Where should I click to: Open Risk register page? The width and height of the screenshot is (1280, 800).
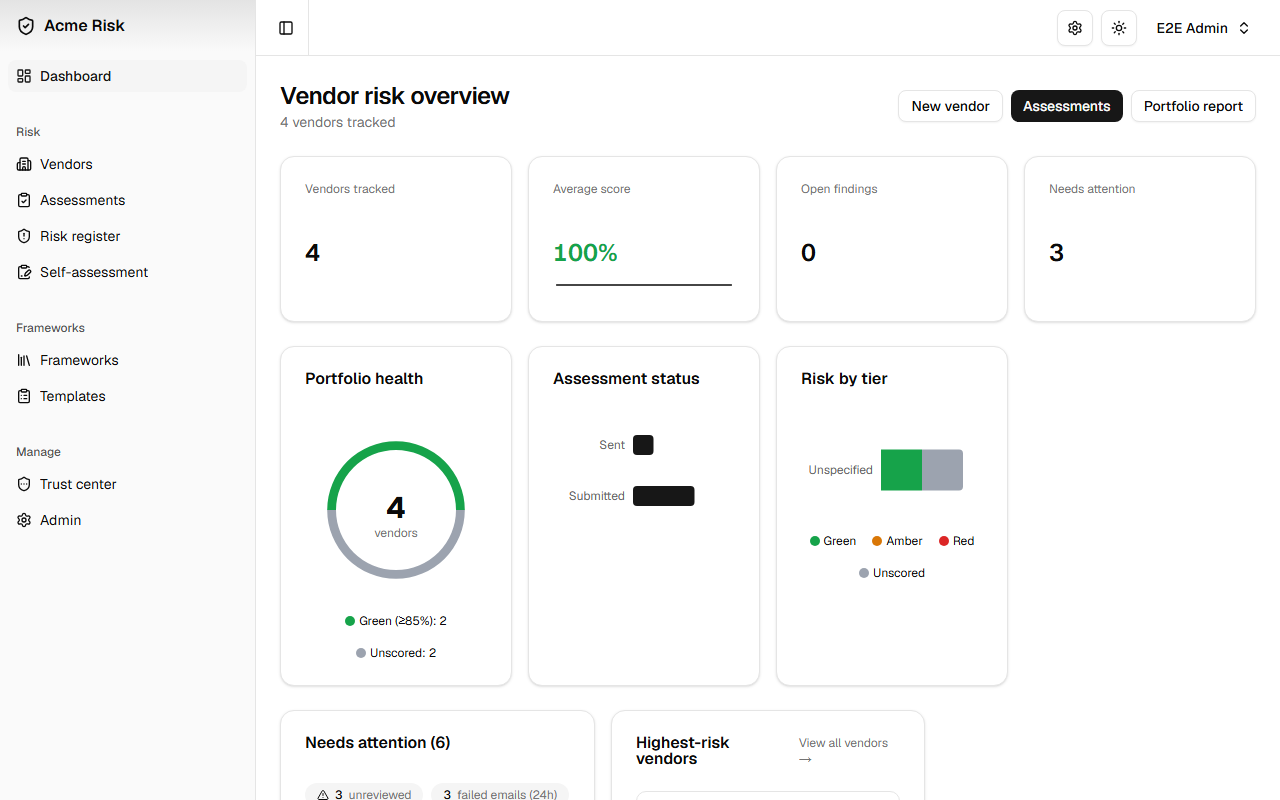click(127, 236)
